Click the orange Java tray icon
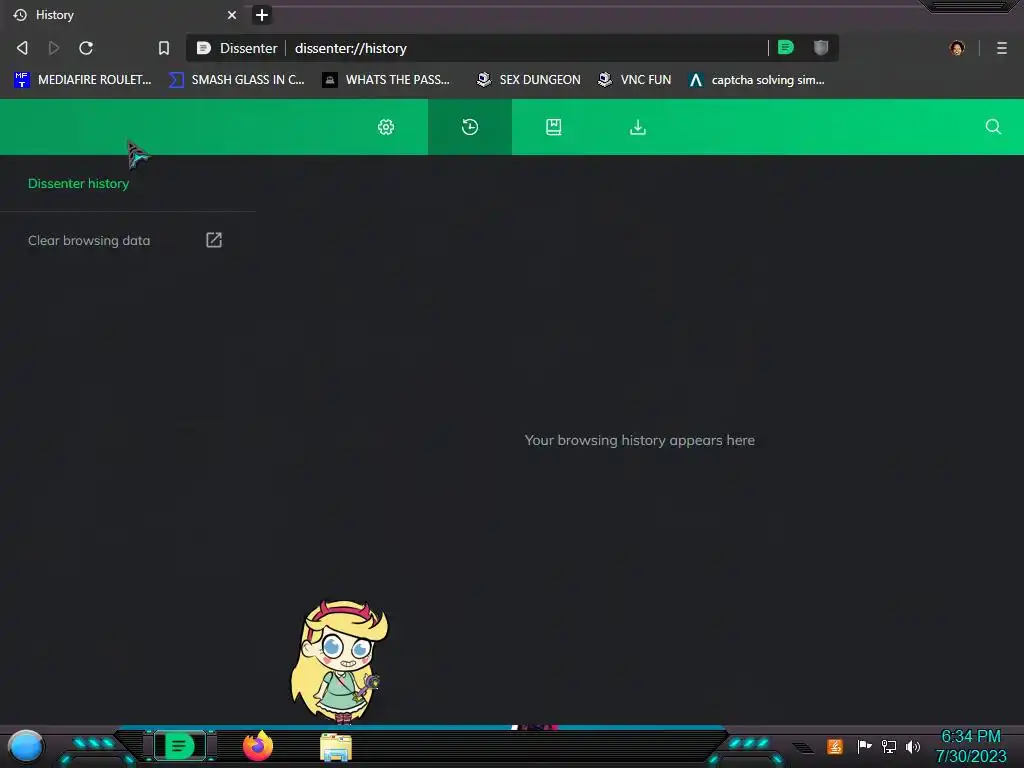This screenshot has height=768, width=1024. 835,746
